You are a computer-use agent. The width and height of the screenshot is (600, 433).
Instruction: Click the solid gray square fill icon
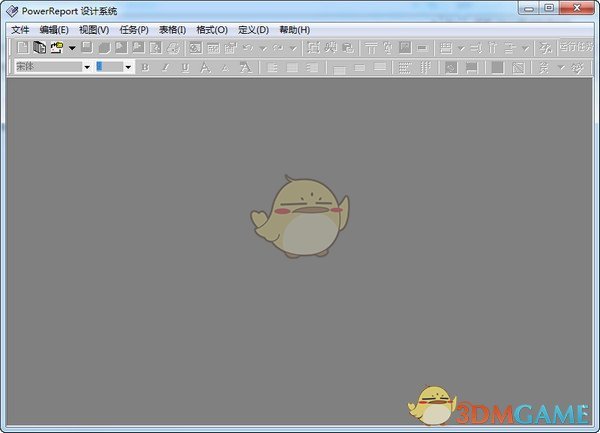(497, 68)
